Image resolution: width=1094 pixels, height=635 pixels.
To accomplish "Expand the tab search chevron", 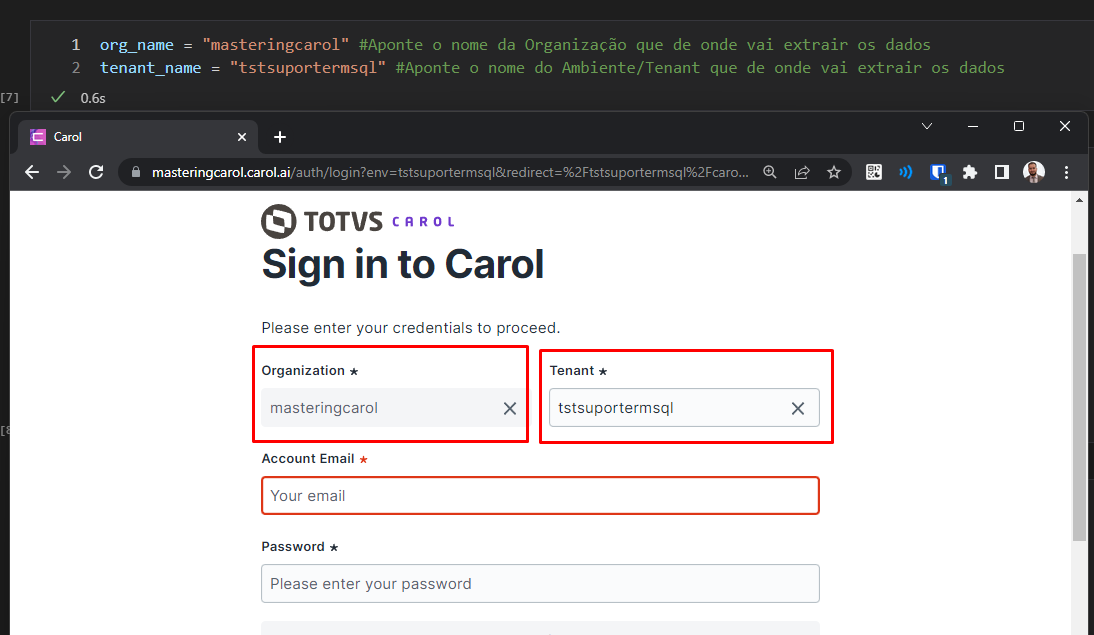I will [x=927, y=126].
